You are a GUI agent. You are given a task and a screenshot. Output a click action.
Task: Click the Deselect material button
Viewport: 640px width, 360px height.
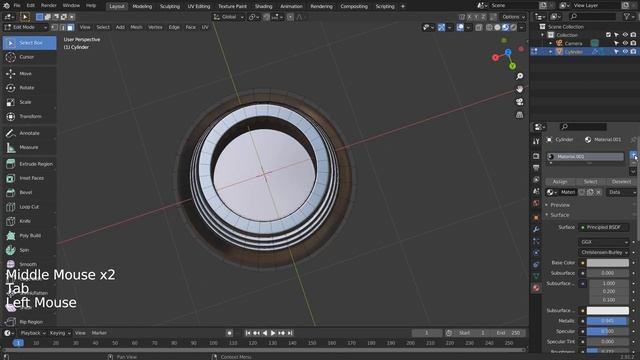click(x=621, y=182)
